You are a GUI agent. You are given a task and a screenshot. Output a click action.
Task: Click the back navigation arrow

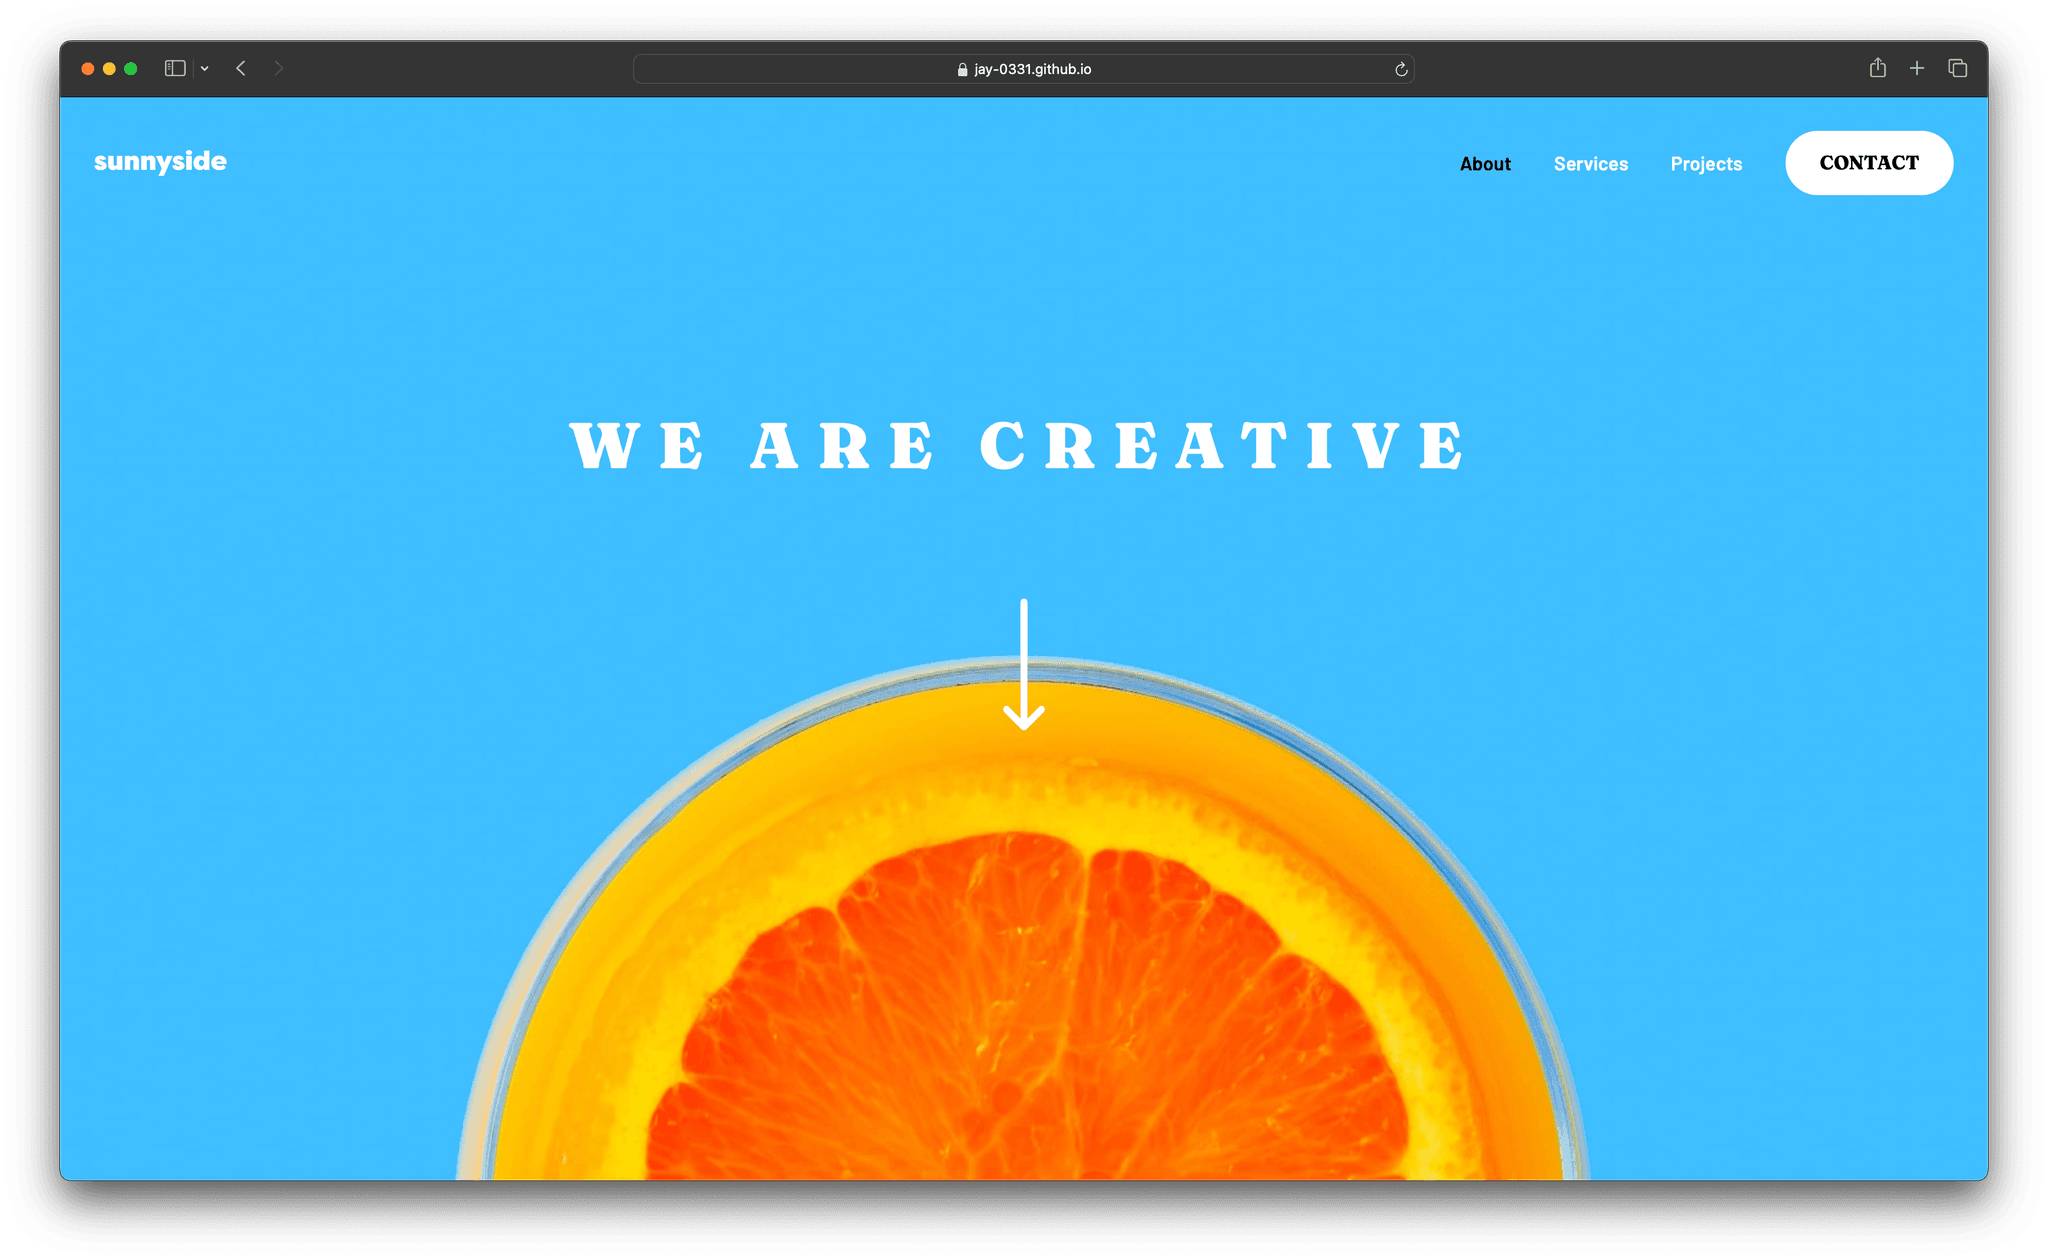(240, 68)
